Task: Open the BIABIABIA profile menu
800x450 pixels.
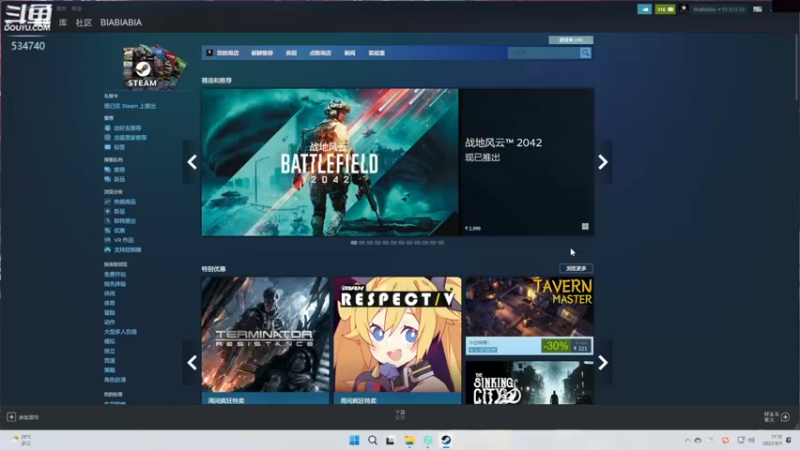Action: [121, 22]
